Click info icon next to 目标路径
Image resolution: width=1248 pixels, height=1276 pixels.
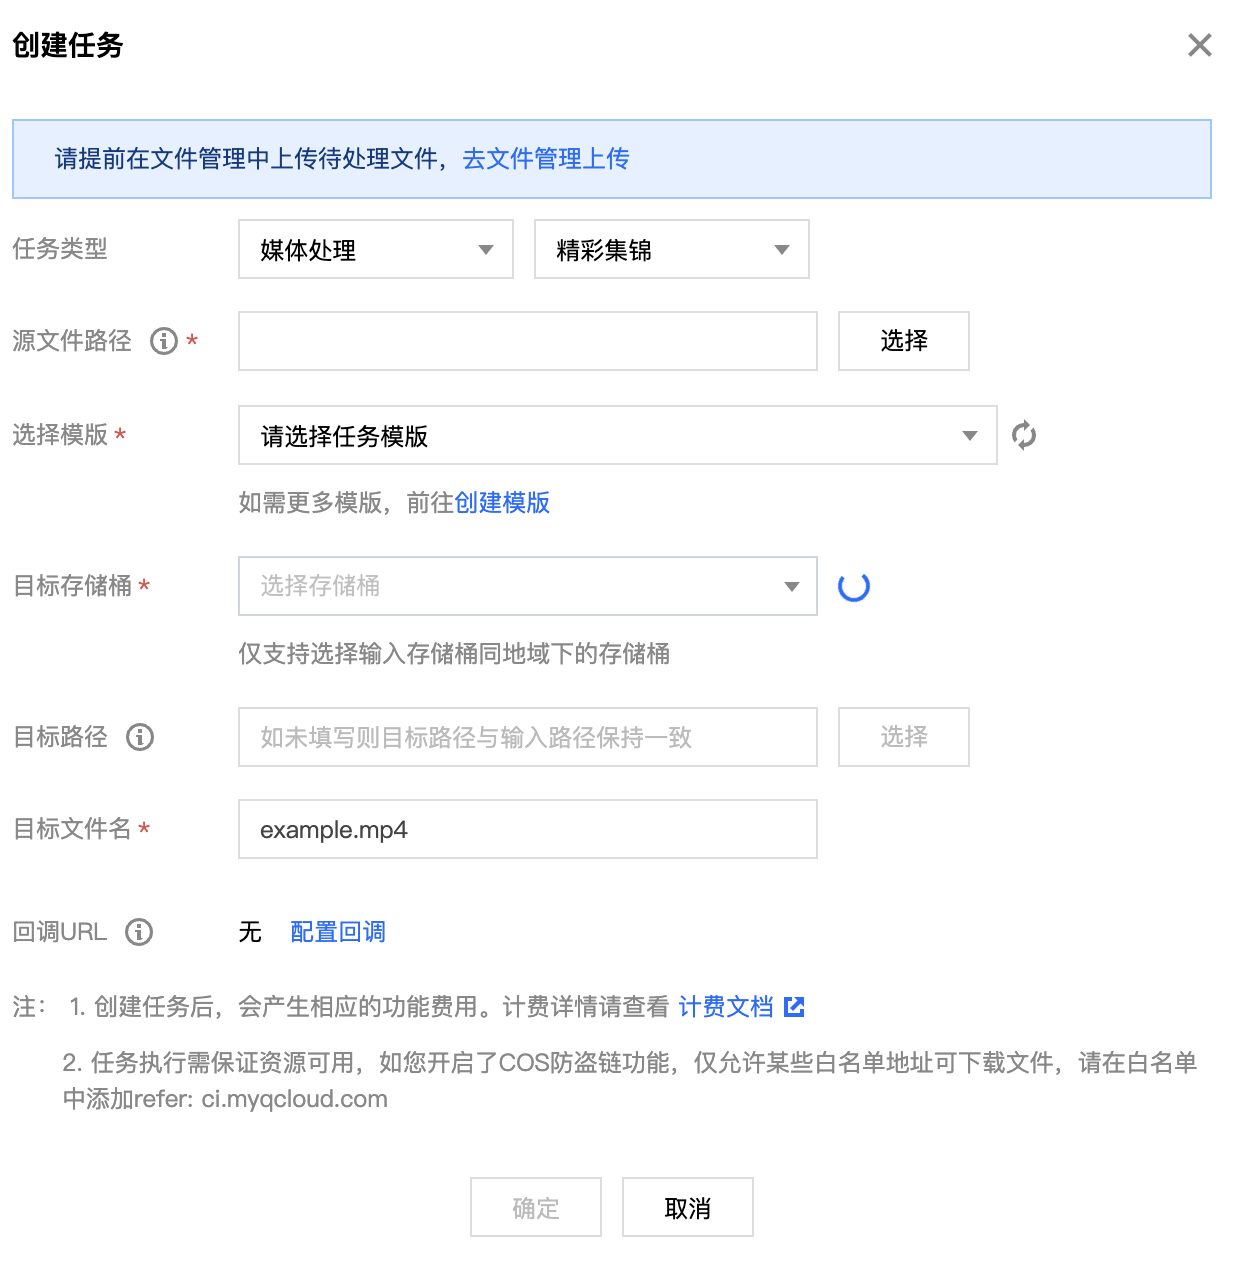tap(140, 737)
